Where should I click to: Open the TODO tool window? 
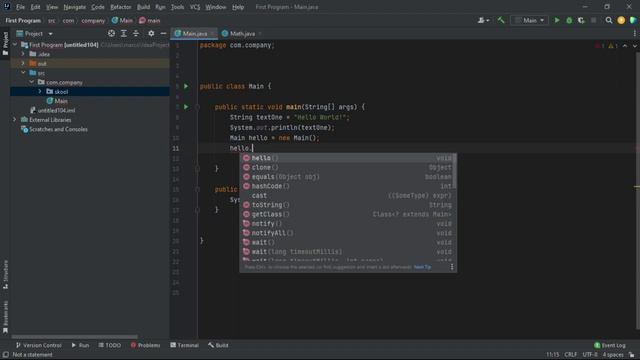pyautogui.click(x=110, y=345)
